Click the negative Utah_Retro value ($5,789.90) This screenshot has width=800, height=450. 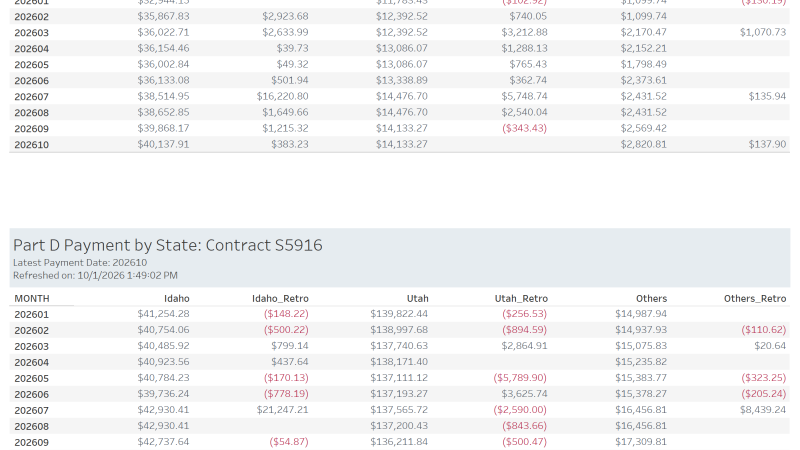pyautogui.click(x=520, y=378)
